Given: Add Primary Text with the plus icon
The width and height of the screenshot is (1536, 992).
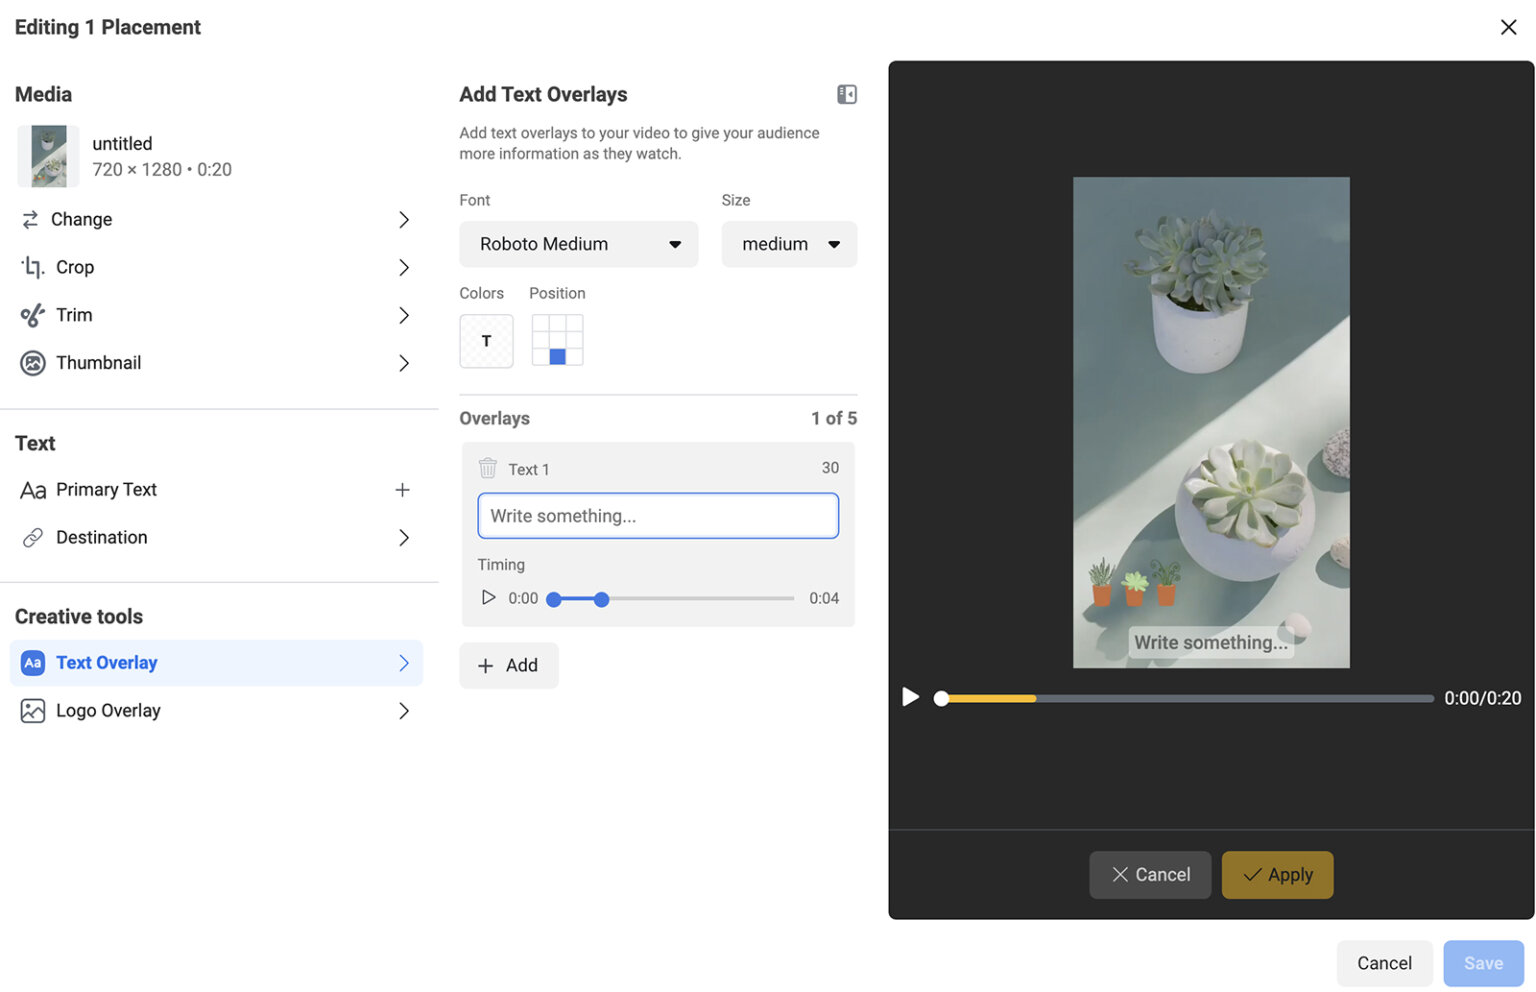Looking at the screenshot, I should 403,489.
